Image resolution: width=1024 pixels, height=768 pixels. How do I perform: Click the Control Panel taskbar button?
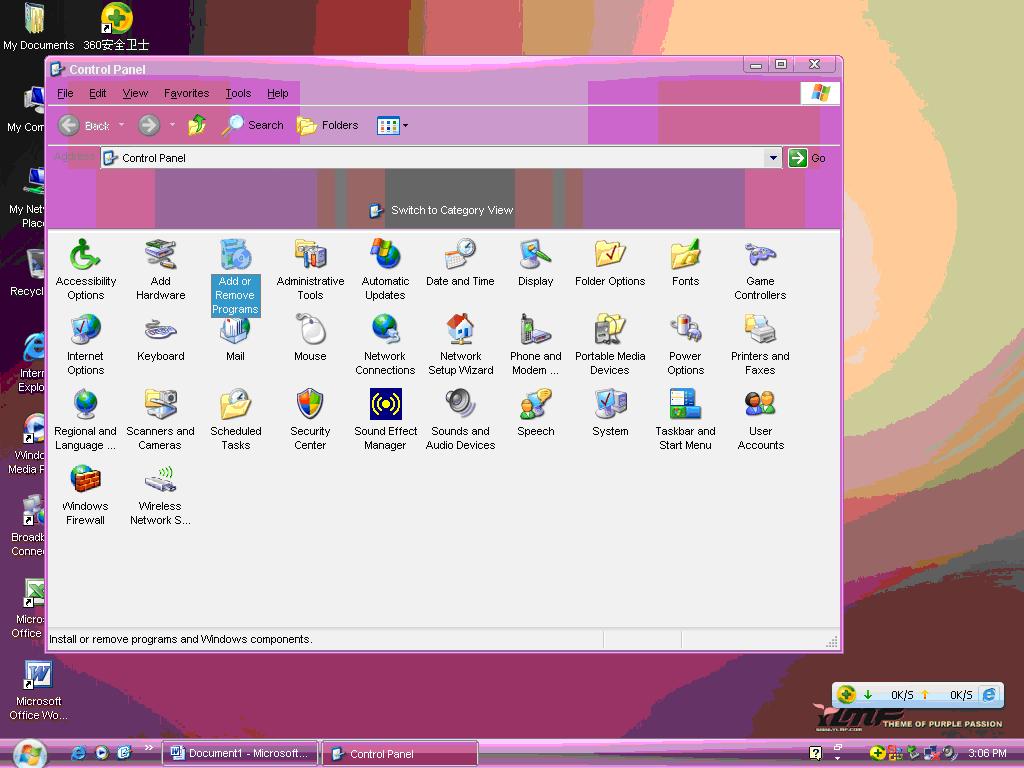click(400, 754)
